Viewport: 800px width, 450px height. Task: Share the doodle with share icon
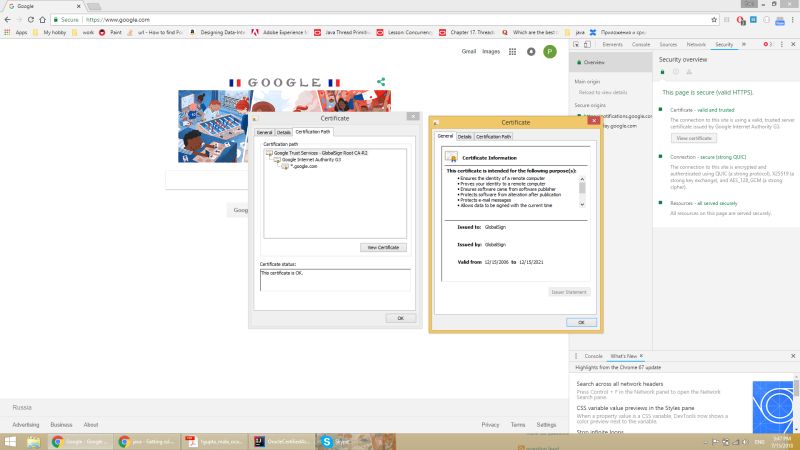381,82
